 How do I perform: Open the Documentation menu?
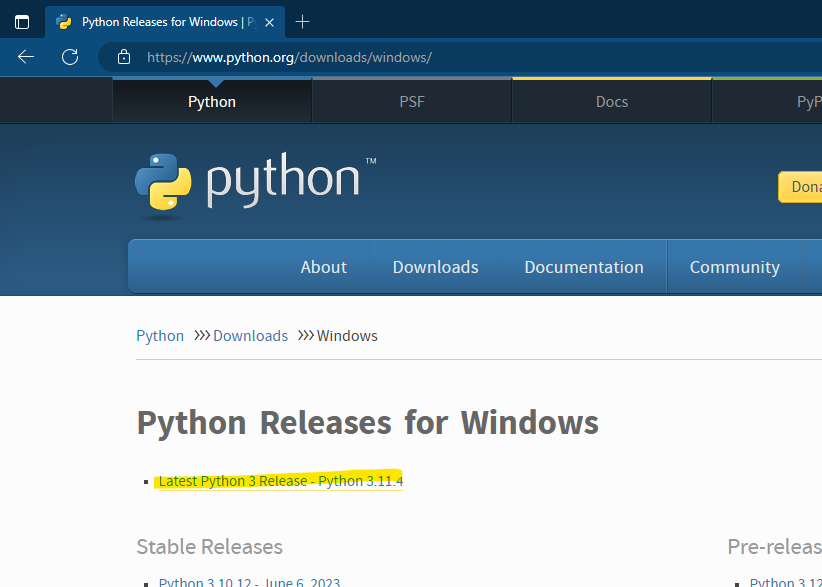tap(583, 267)
